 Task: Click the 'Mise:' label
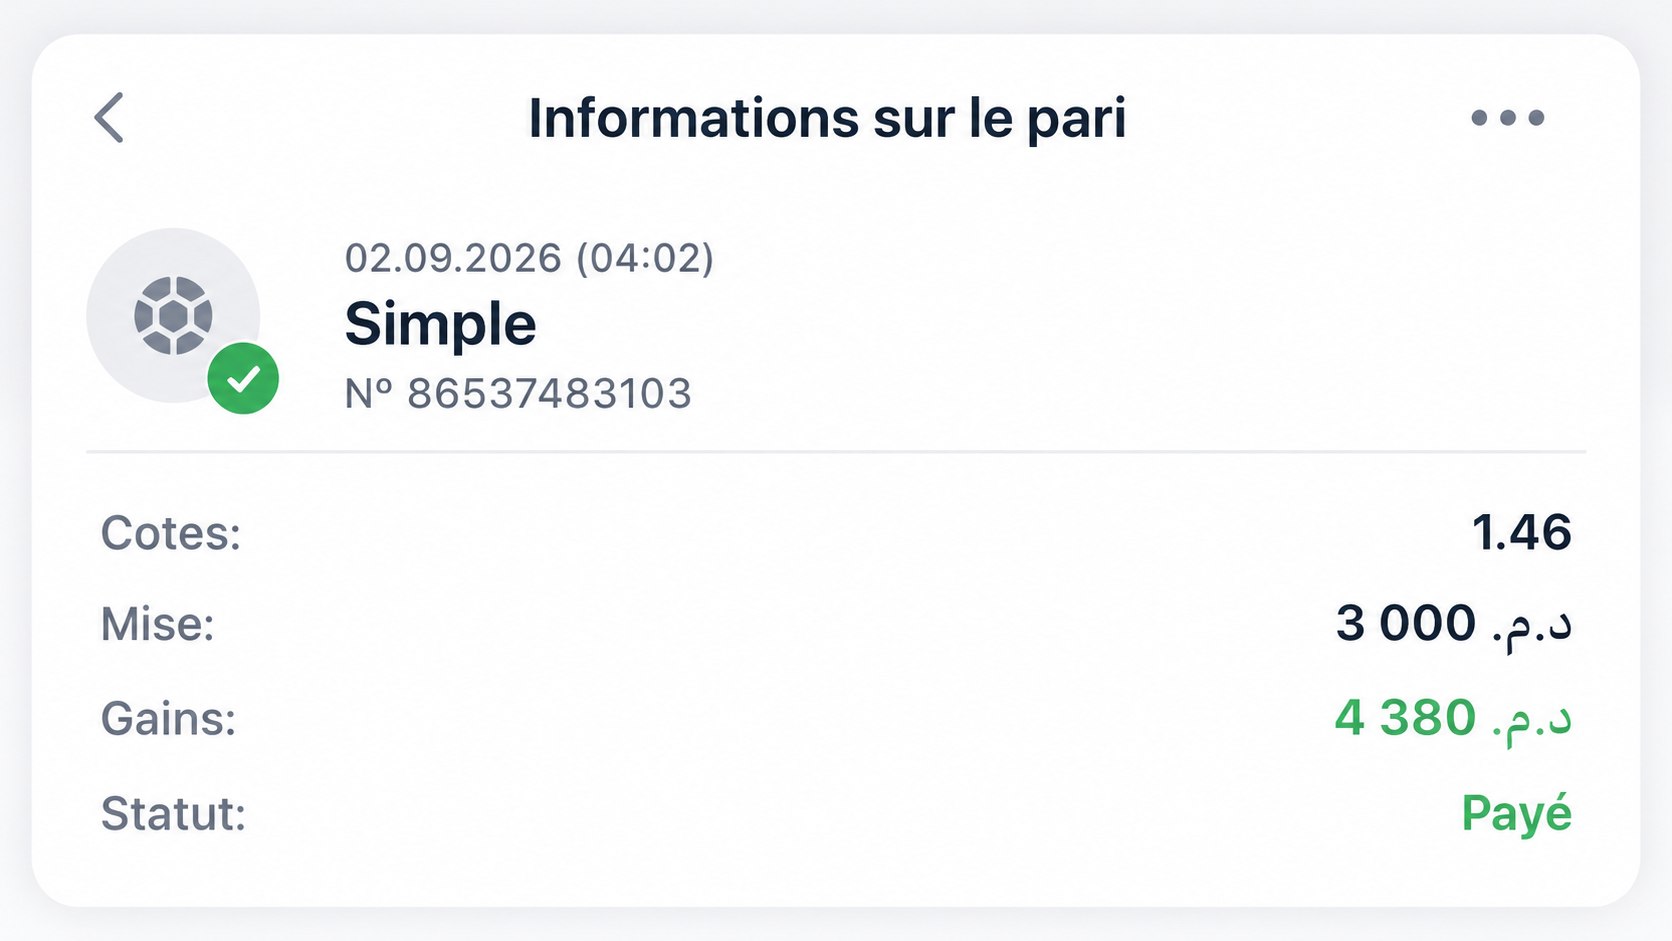[x=158, y=624]
